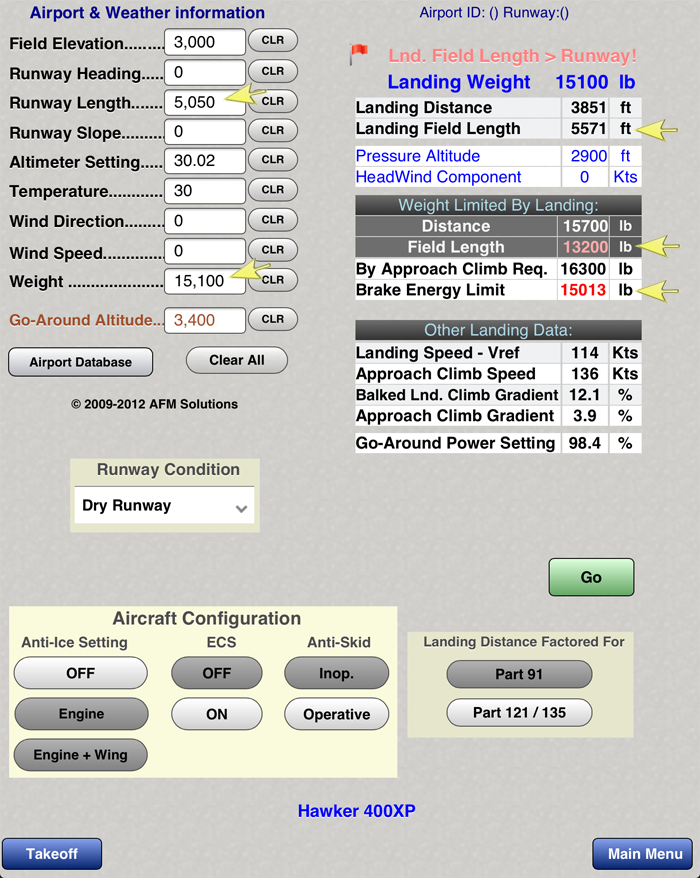The width and height of the screenshot is (700, 878).
Task: Edit the Runway Heading input field
Action: (205, 72)
